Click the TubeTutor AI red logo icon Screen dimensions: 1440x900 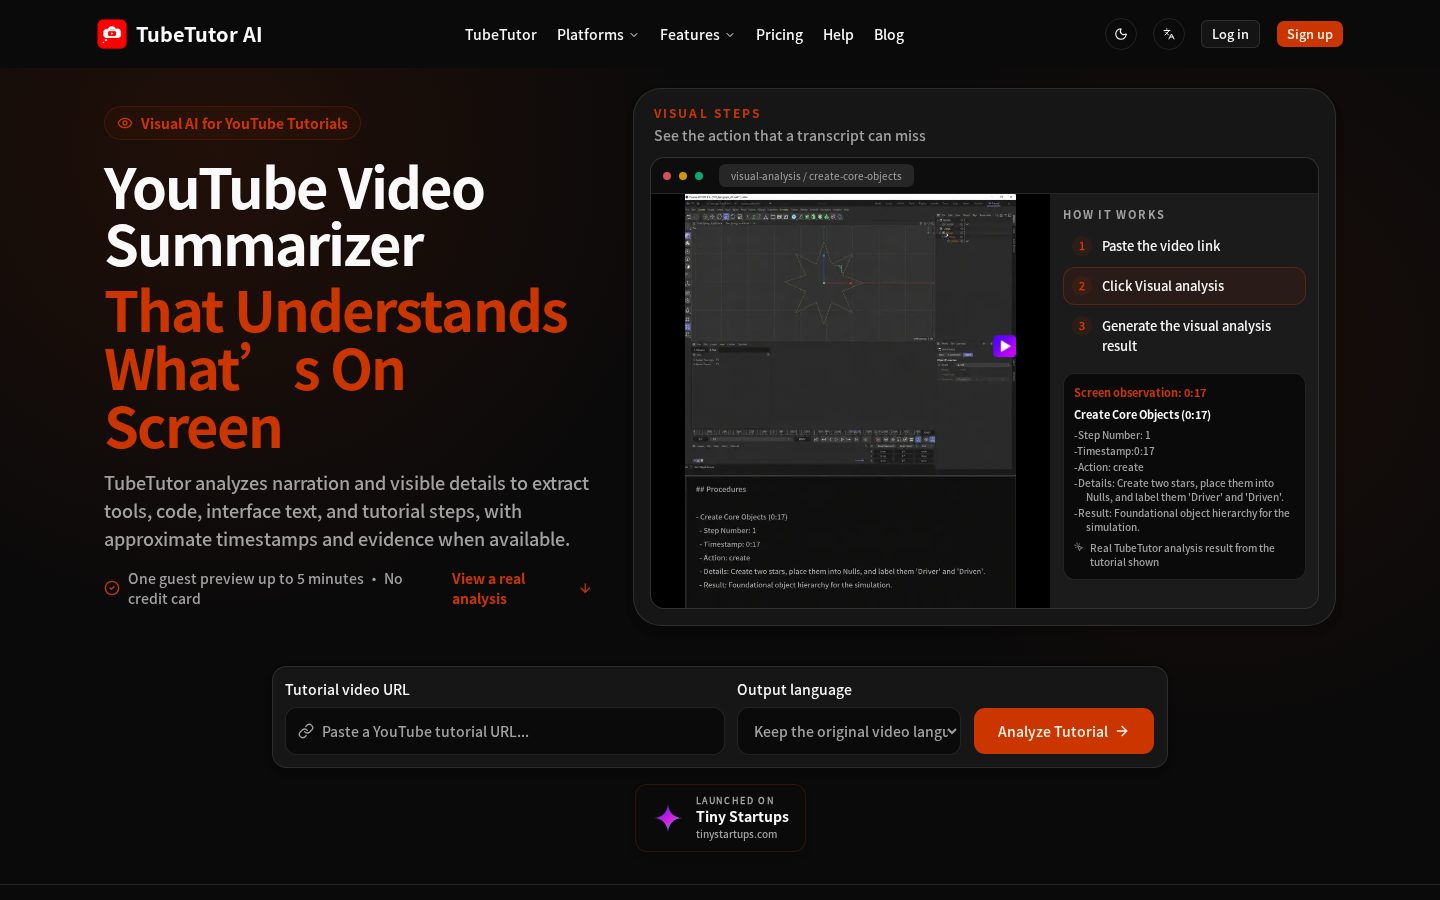coord(112,34)
